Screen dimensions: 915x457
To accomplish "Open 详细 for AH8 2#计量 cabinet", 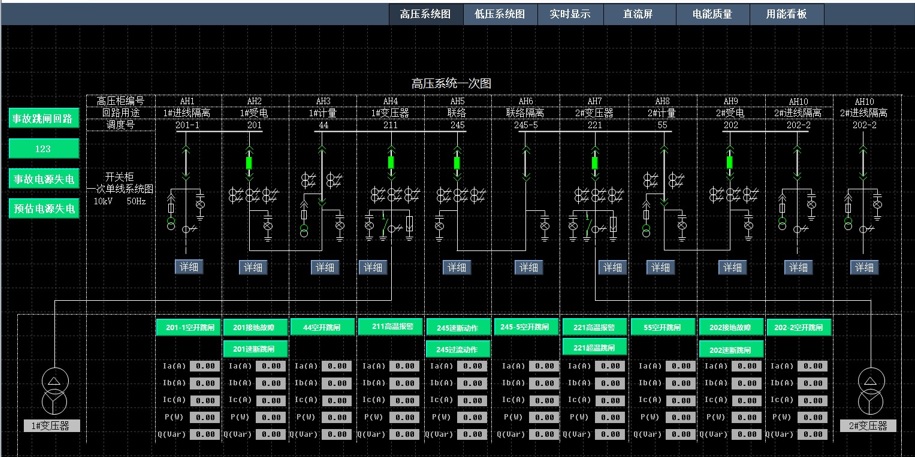I will click(x=661, y=267).
